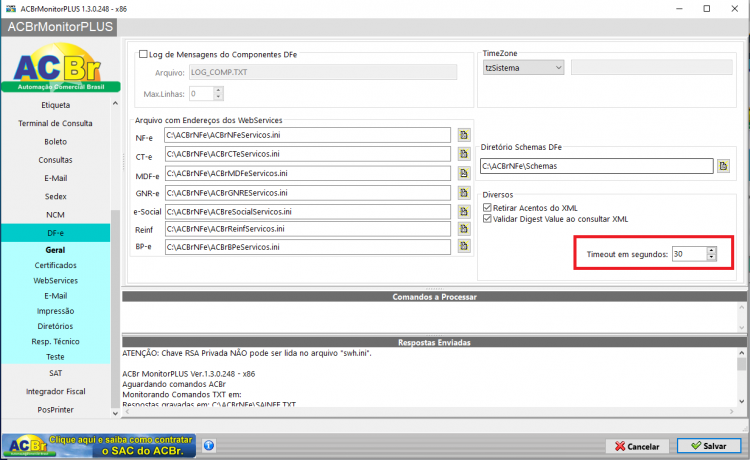Click the Salvar button

click(x=708, y=446)
